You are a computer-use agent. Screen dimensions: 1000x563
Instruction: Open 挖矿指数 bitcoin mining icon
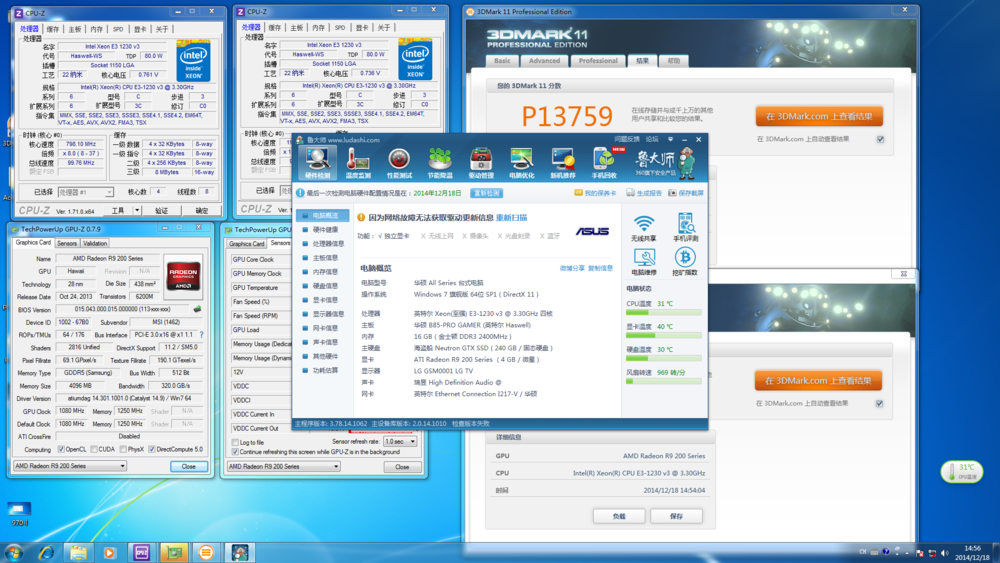[x=685, y=262]
